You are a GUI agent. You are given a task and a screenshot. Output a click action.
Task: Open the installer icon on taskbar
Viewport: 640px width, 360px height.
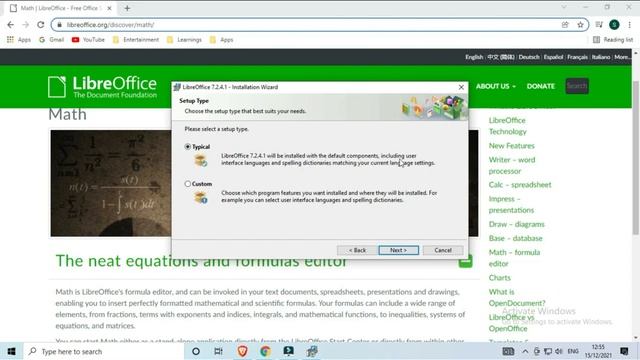pos(312,351)
